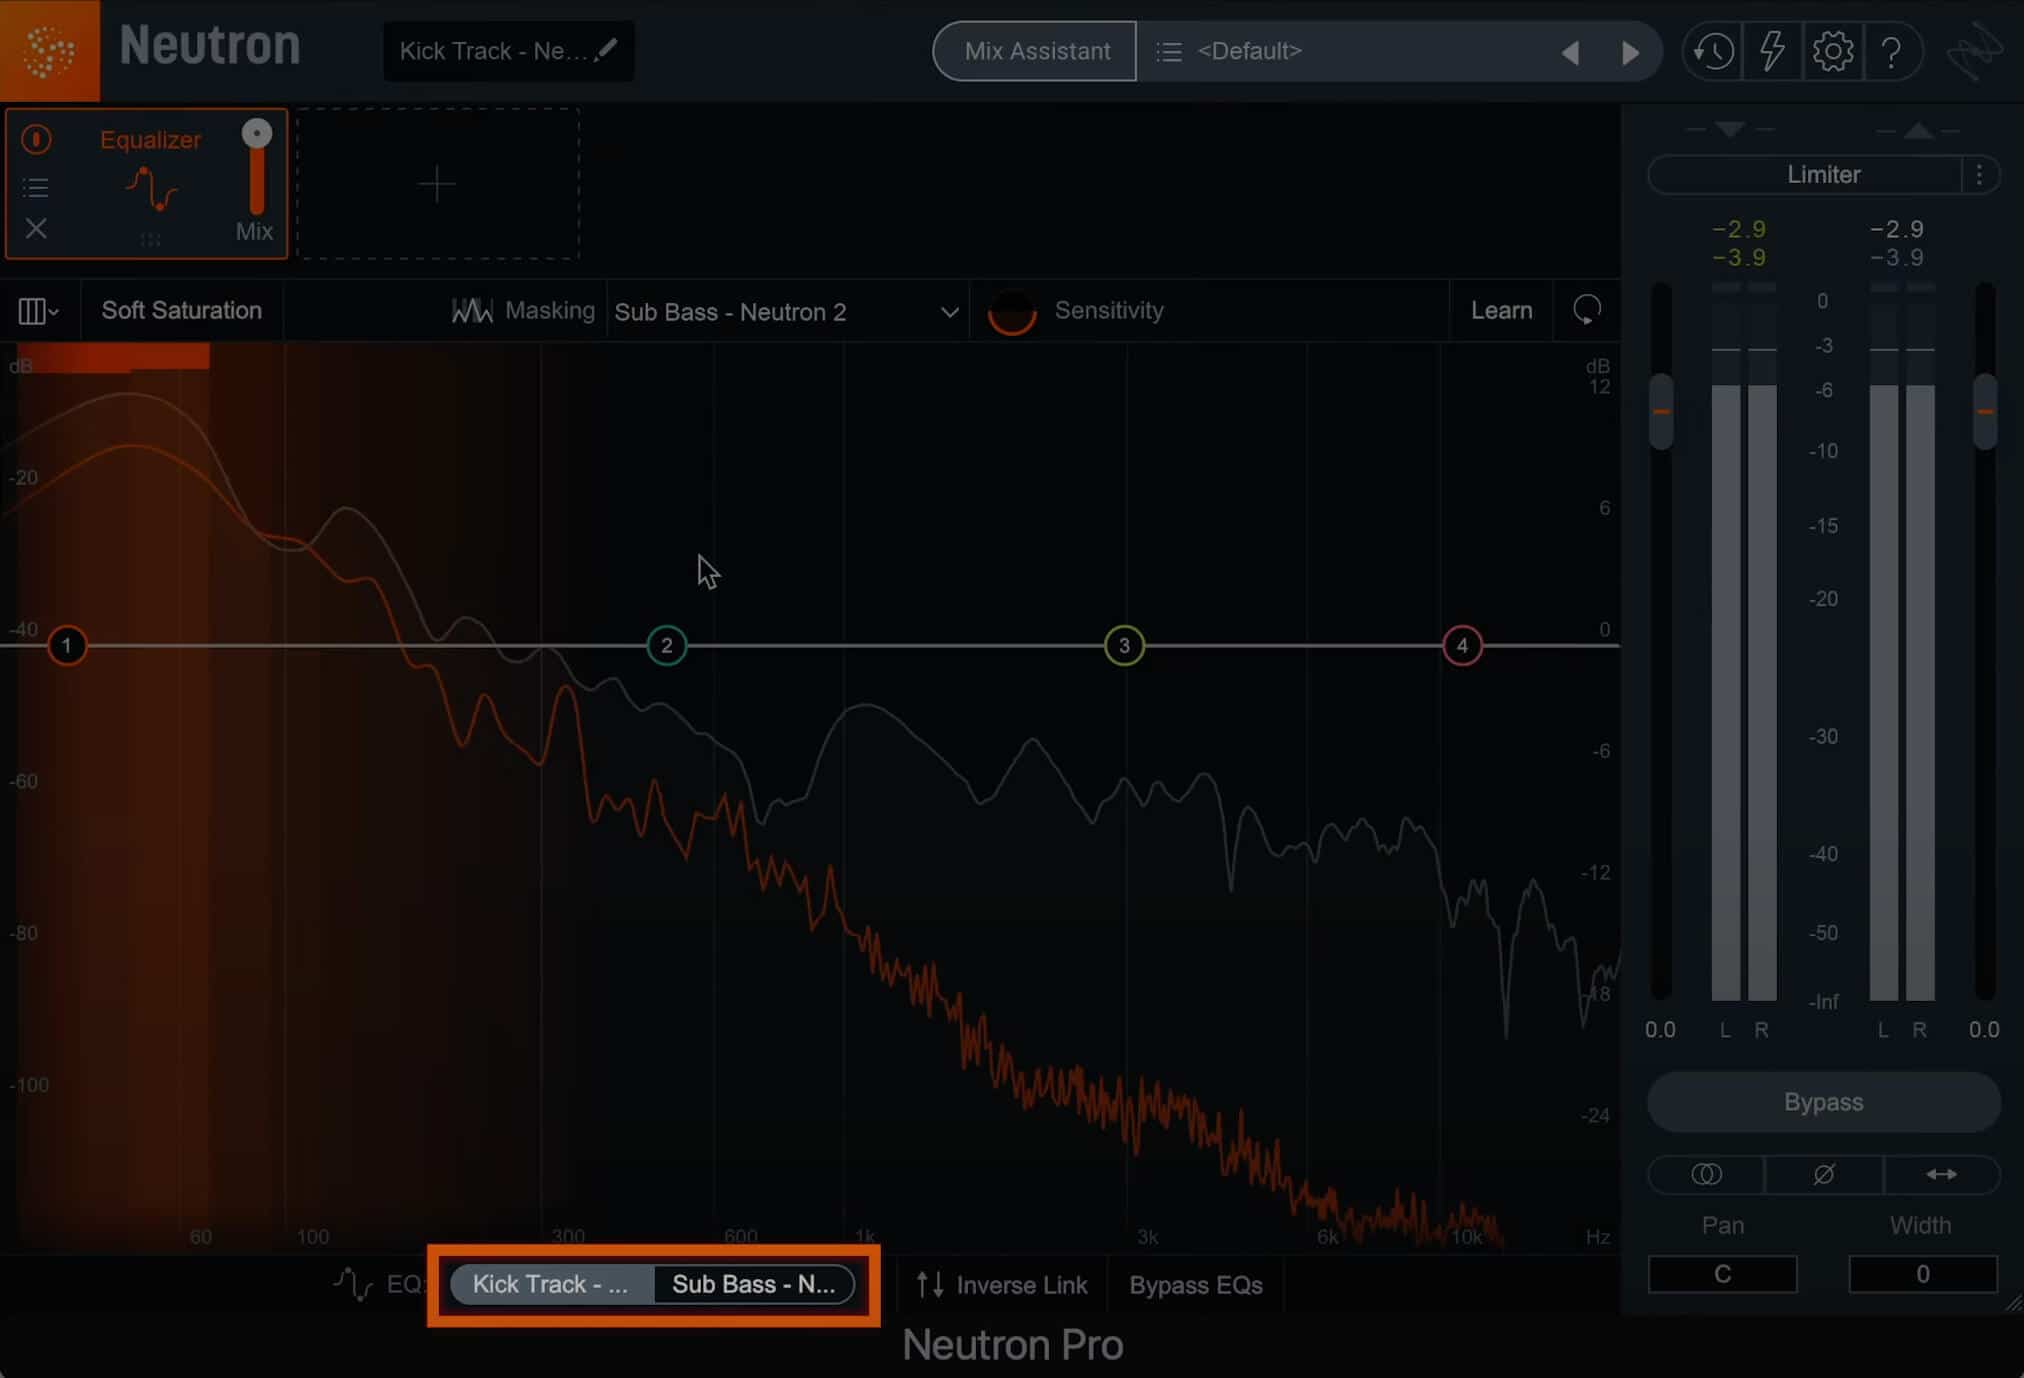
Task: Invert phase with the Ø icon
Action: 1824,1174
